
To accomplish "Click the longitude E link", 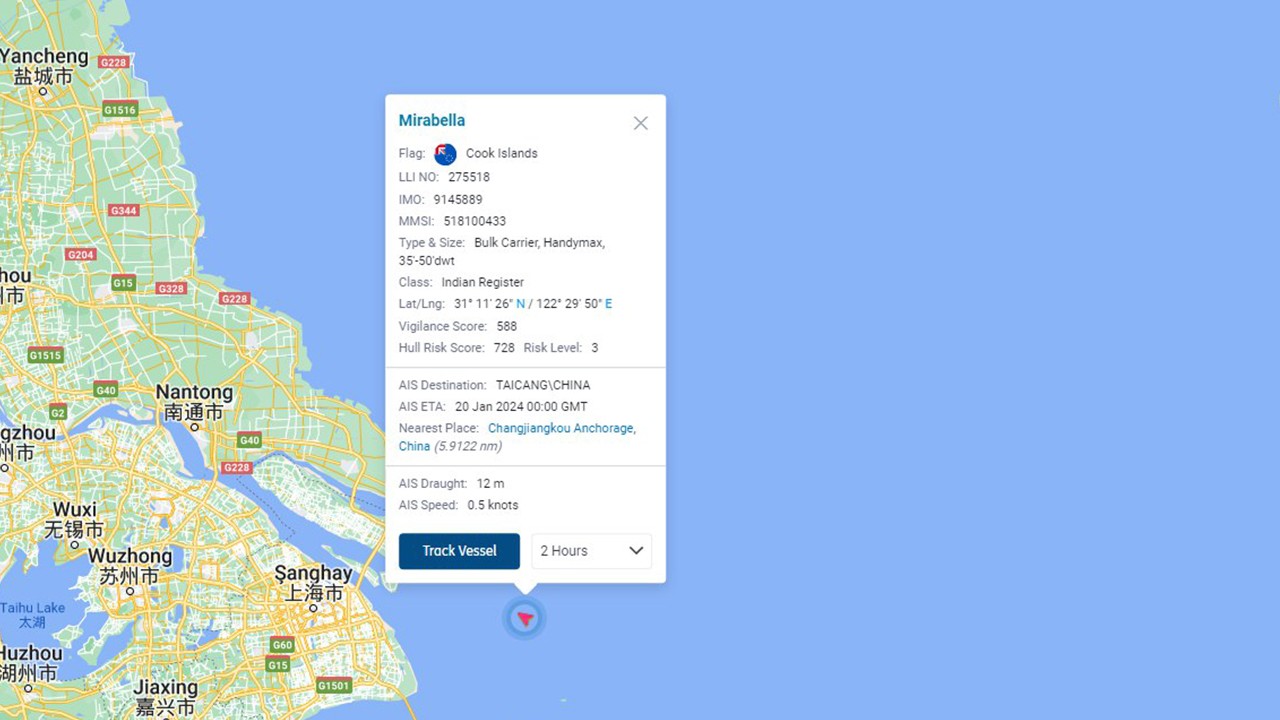I will tap(609, 304).
